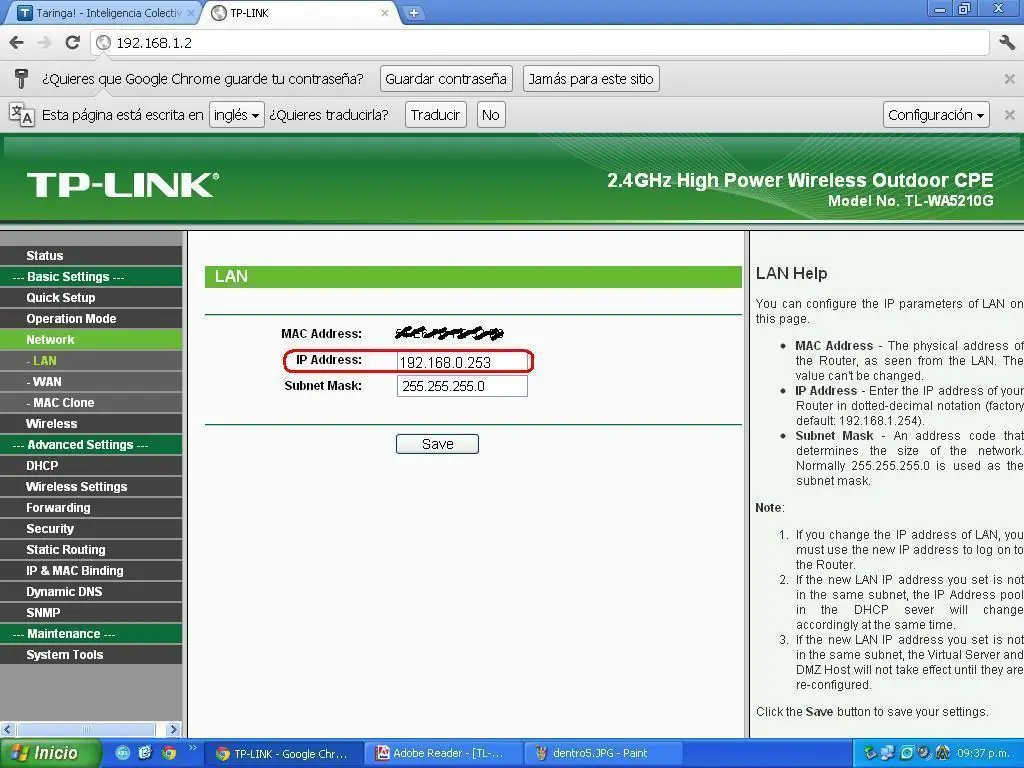This screenshot has width=1024, height=768.
Task: Open IP & MAC Binding in sidebar
Action: click(91, 571)
